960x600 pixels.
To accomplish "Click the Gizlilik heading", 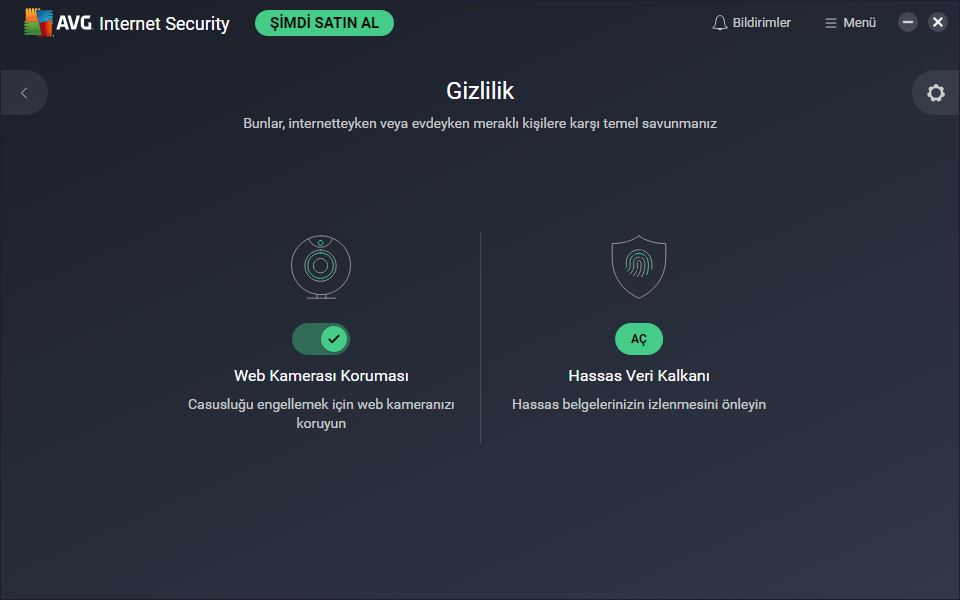I will (x=480, y=91).
